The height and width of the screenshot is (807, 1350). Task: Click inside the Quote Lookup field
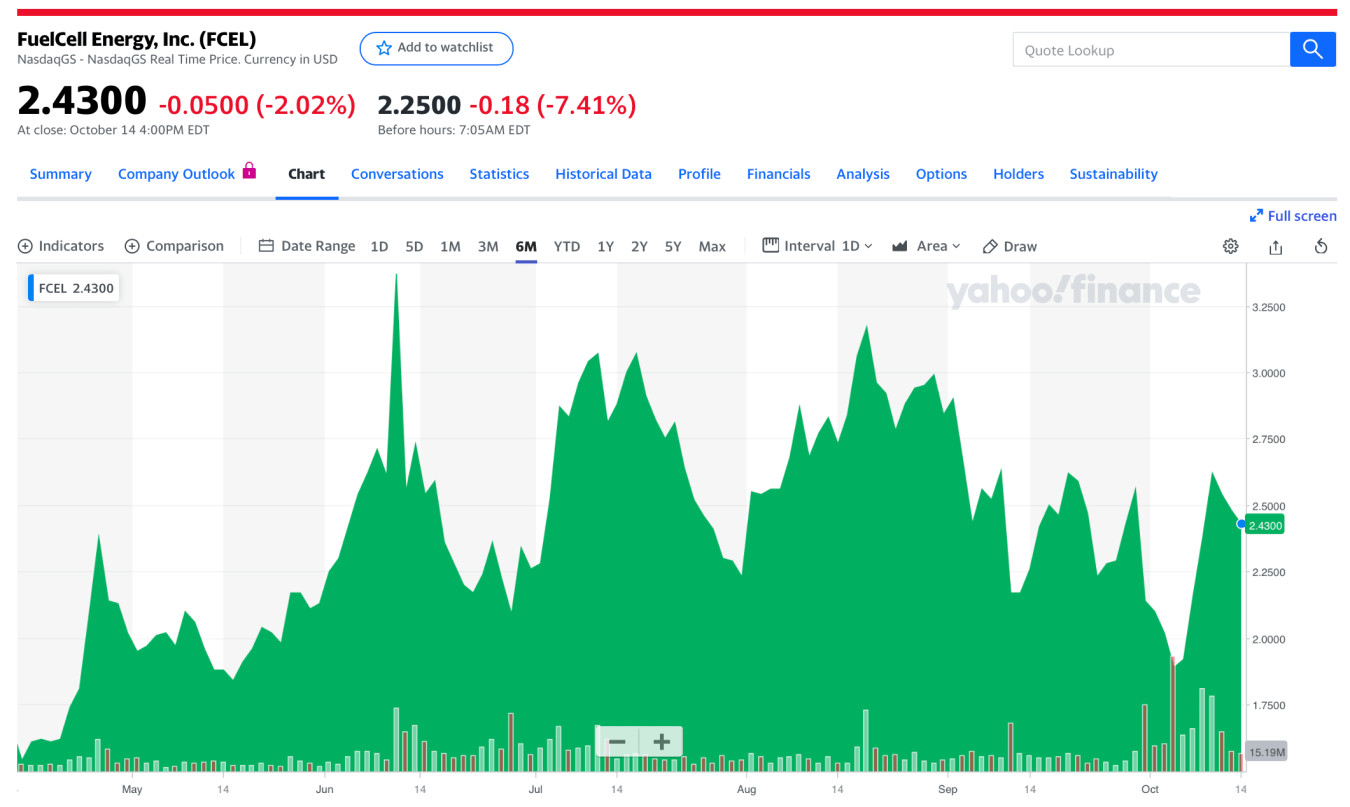pos(1151,49)
